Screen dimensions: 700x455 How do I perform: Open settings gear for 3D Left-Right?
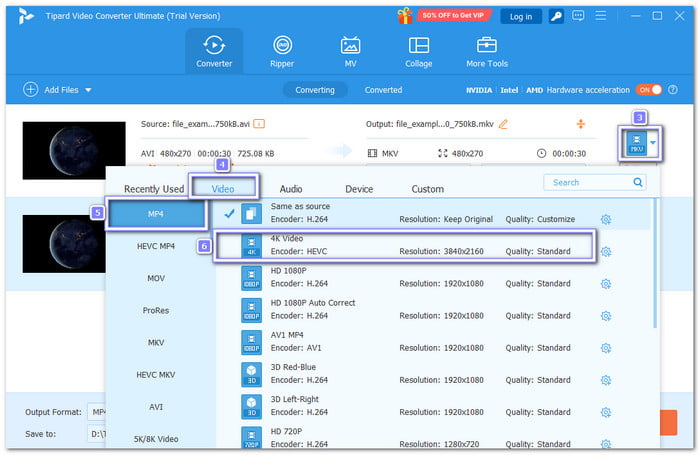[606, 412]
